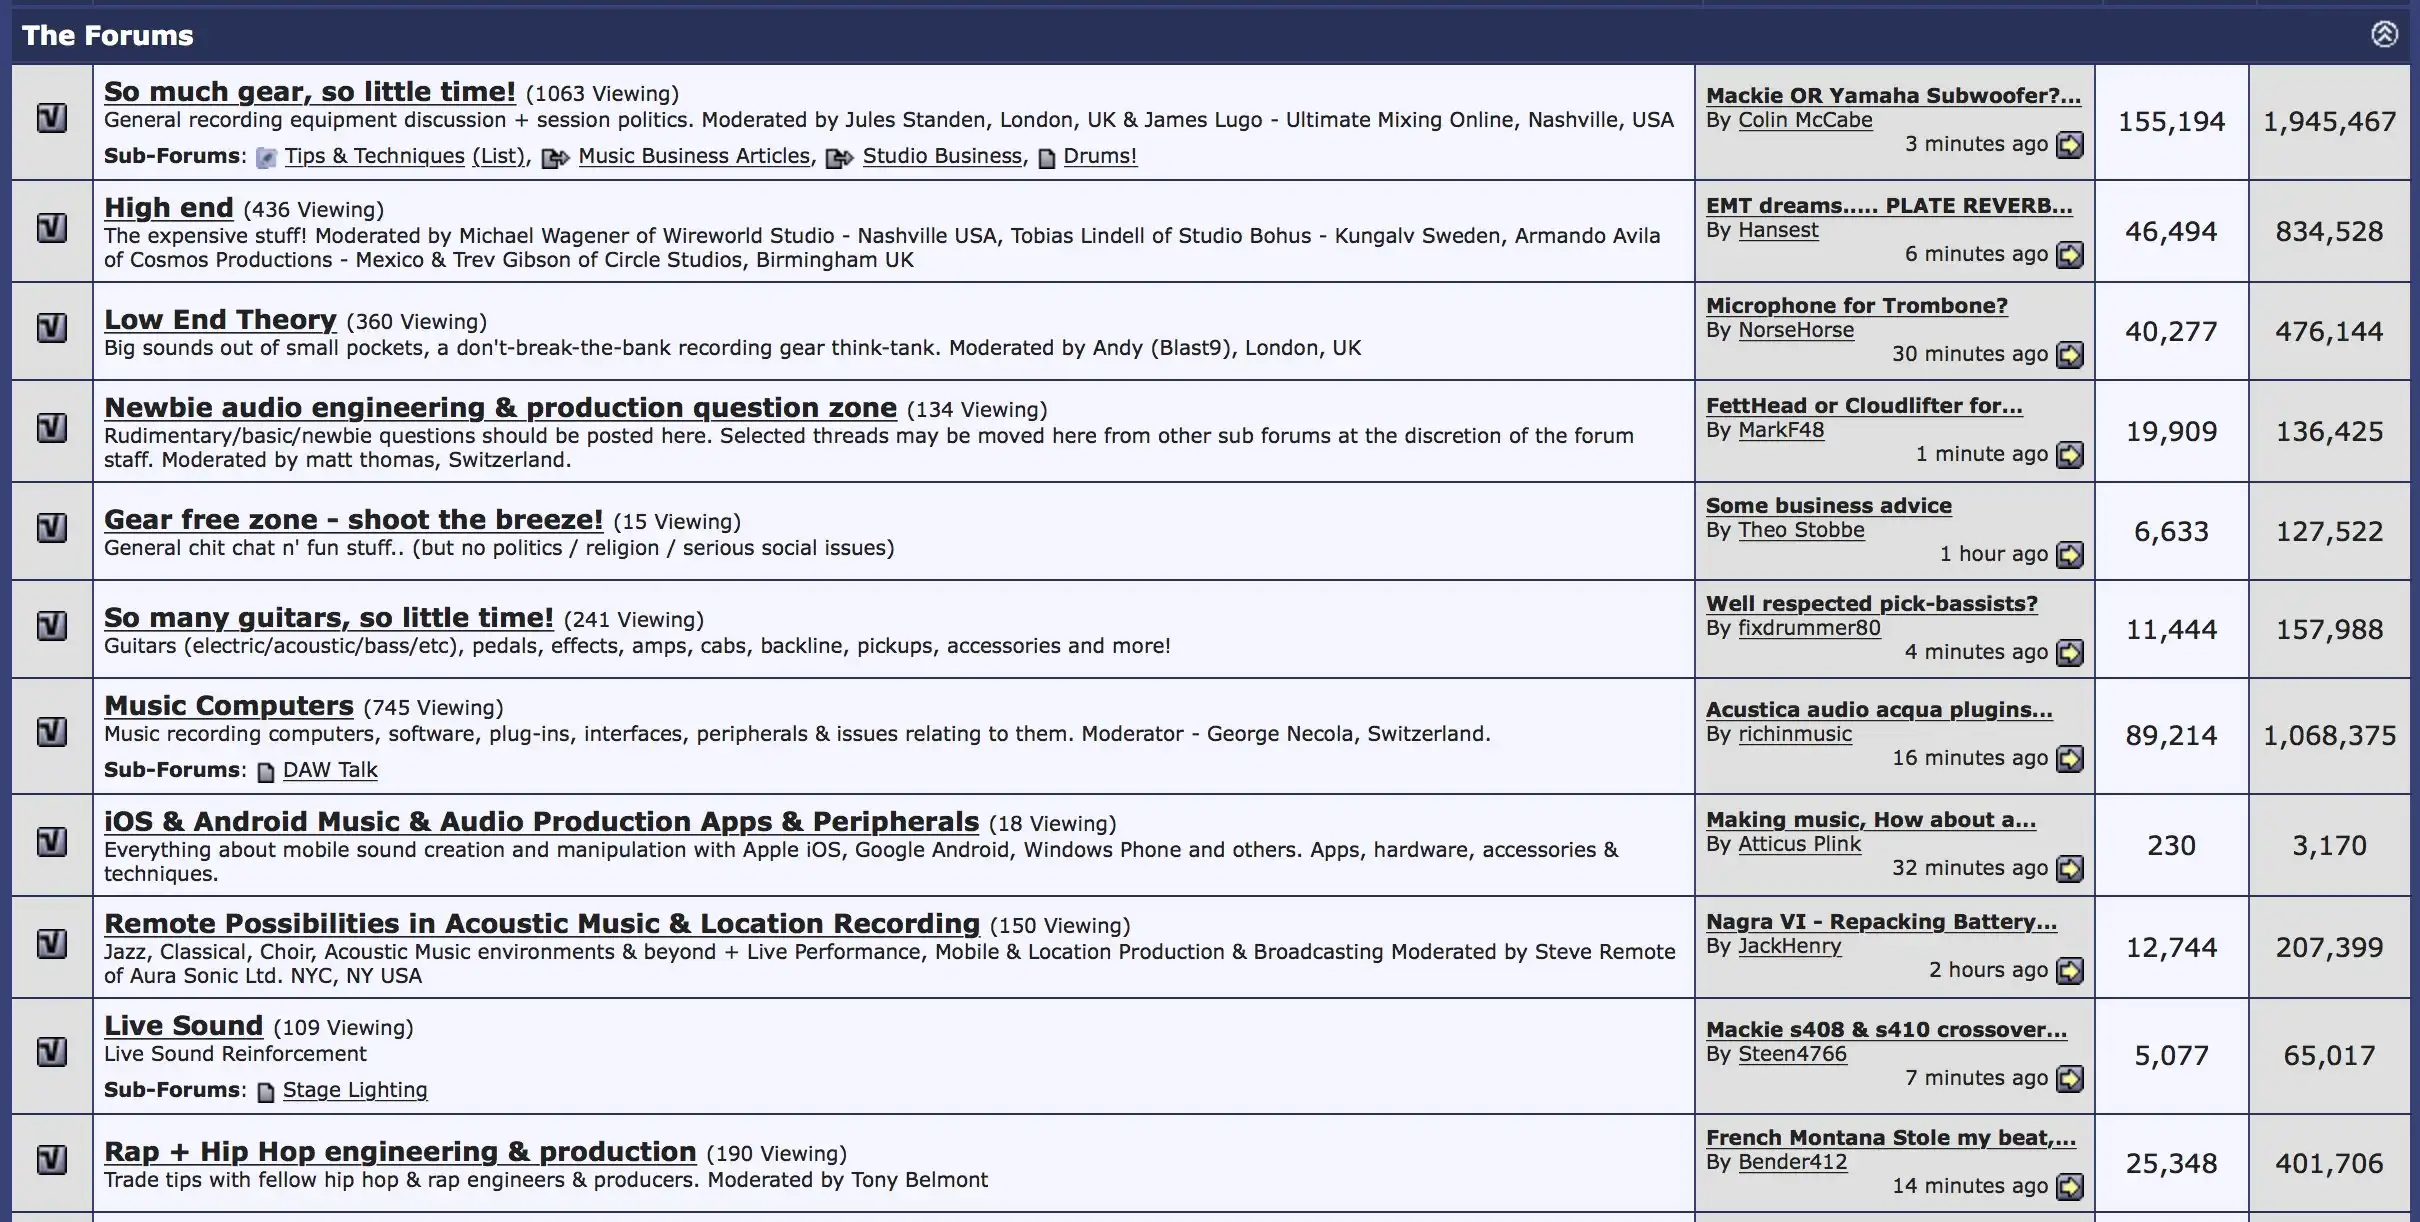Open the Stage Lighting sub-forum

tap(354, 1090)
